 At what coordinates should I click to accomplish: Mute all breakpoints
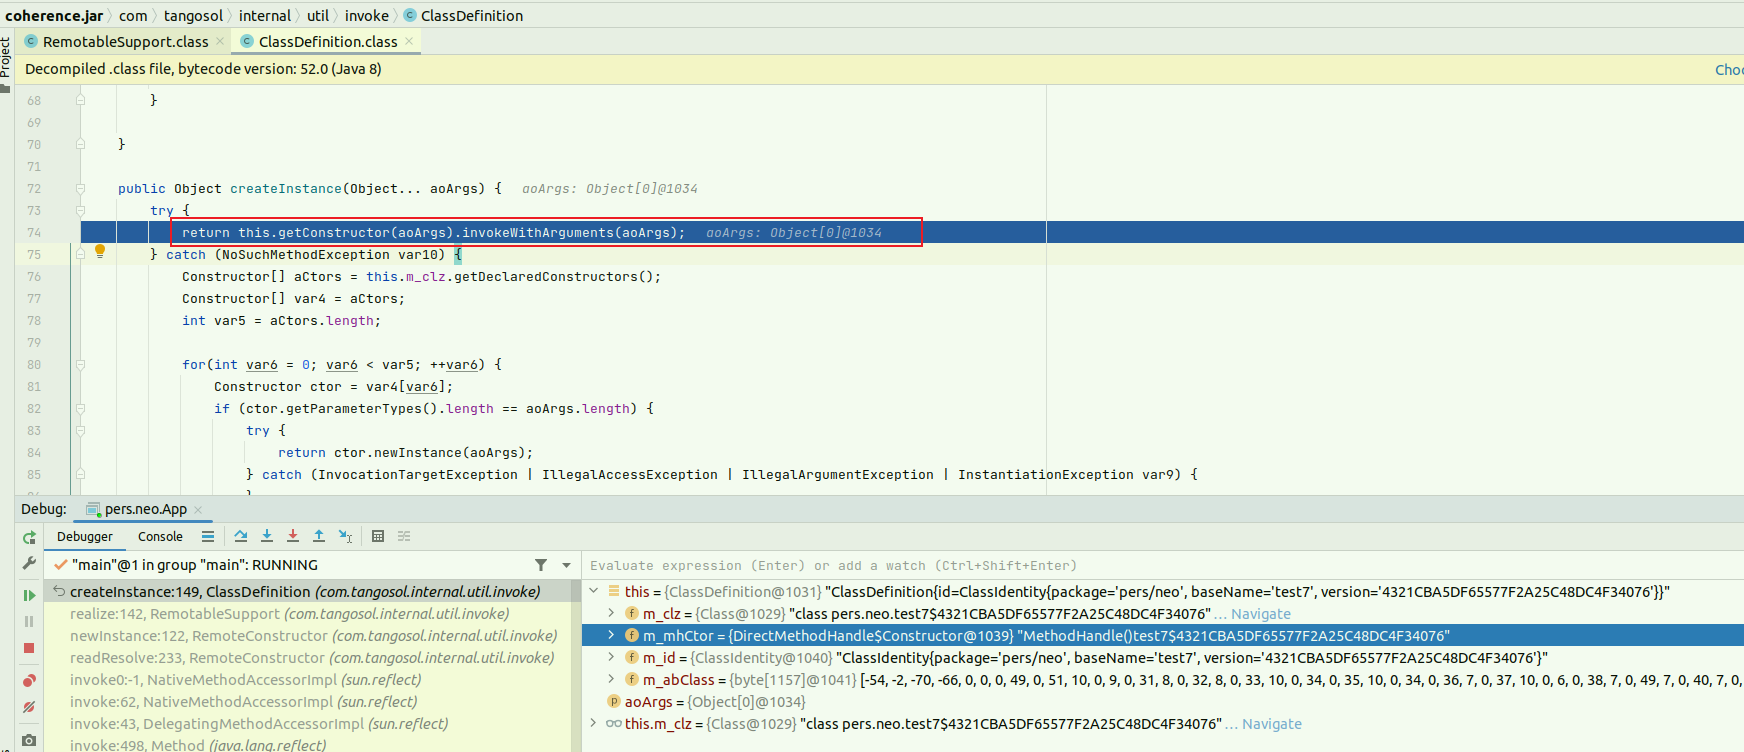pos(29,707)
